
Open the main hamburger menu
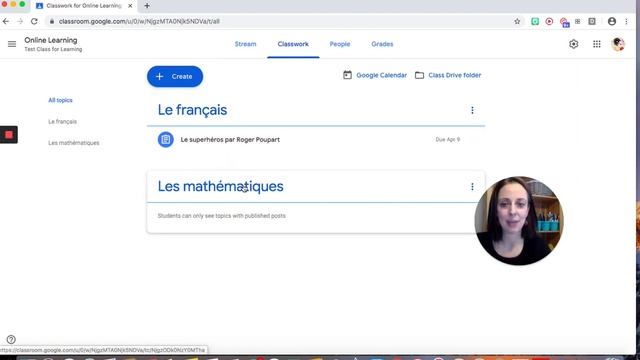tap(12, 44)
